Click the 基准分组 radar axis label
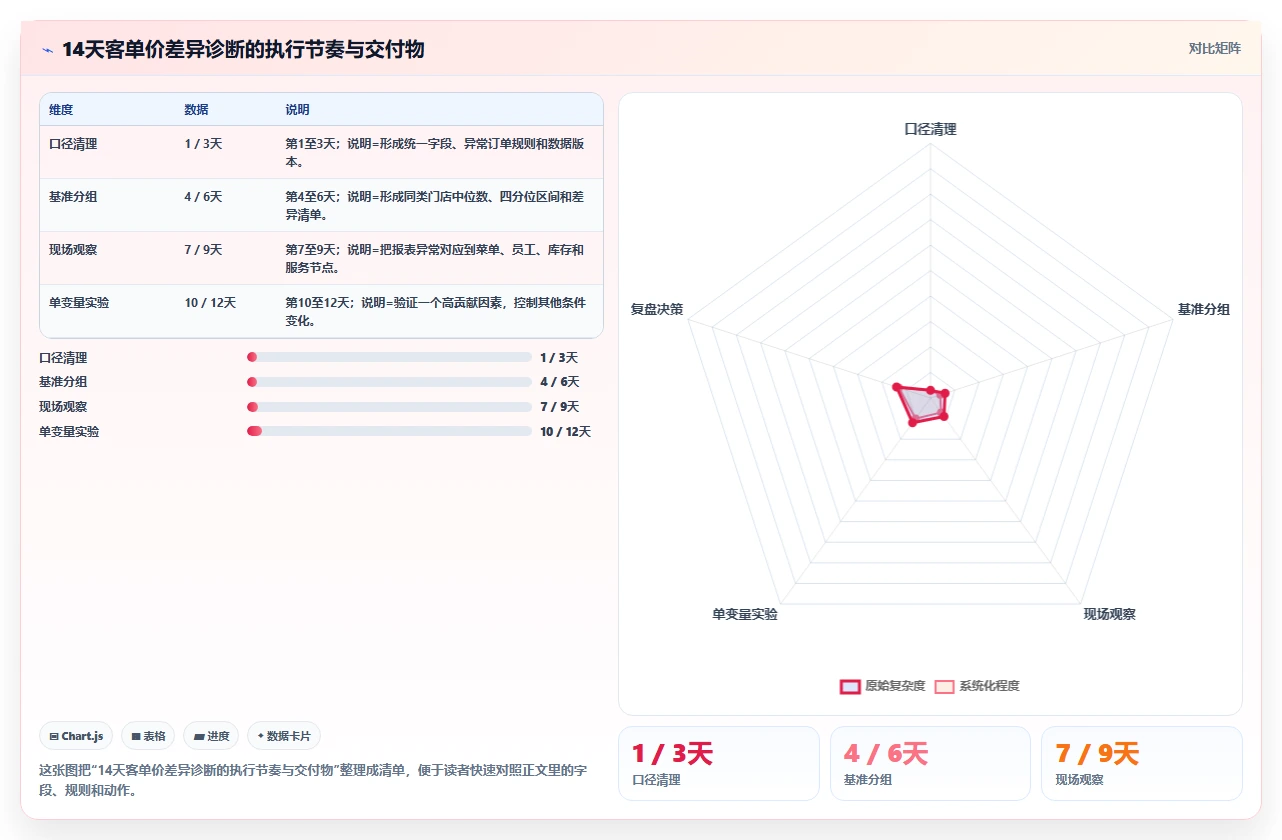The image size is (1282, 840). tap(1203, 309)
